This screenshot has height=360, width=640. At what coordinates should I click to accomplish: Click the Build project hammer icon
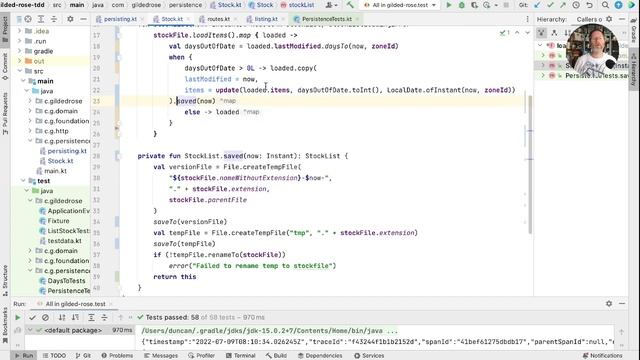pos(350,5)
